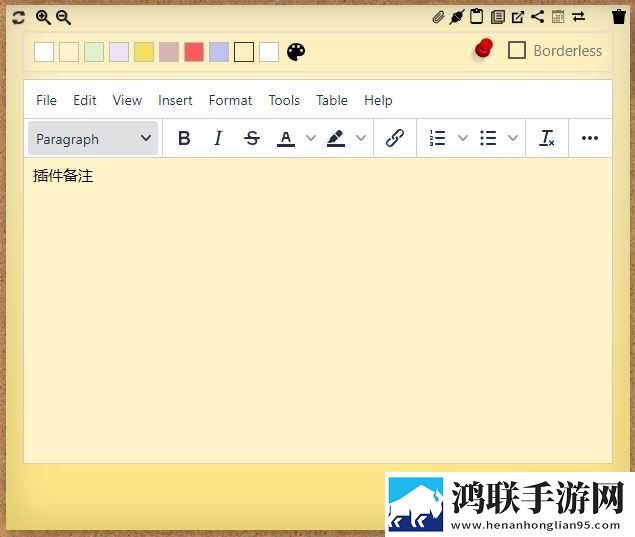Delete the note with the trash icon
Viewport: 635px width, 537px height.
click(619, 17)
